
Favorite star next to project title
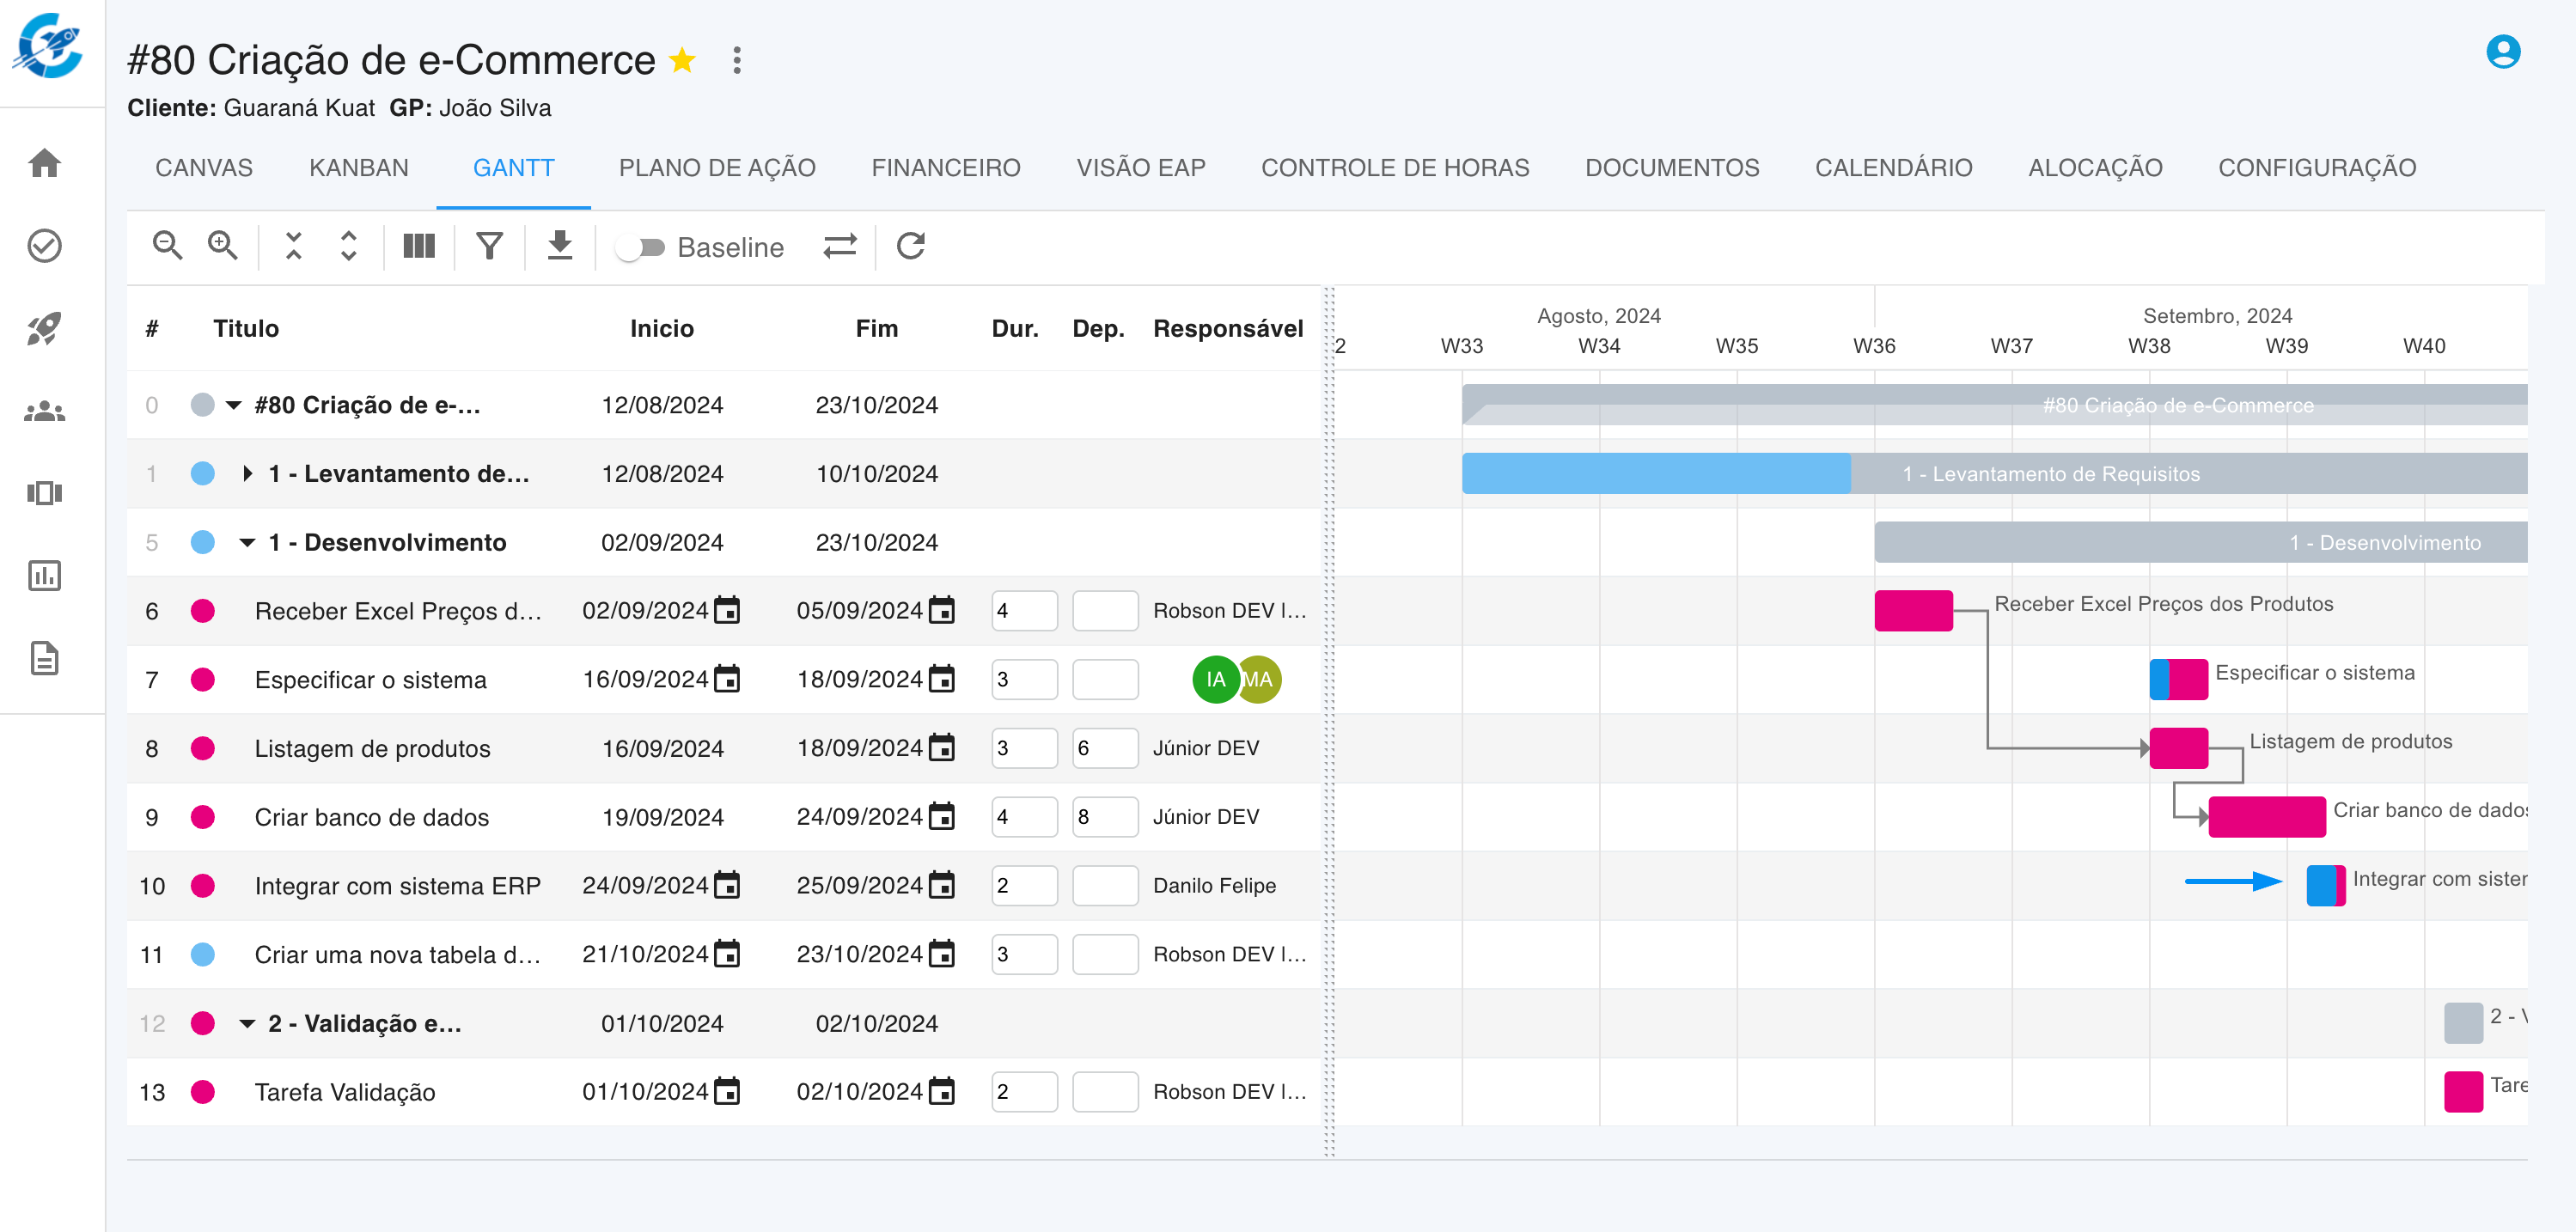(683, 60)
